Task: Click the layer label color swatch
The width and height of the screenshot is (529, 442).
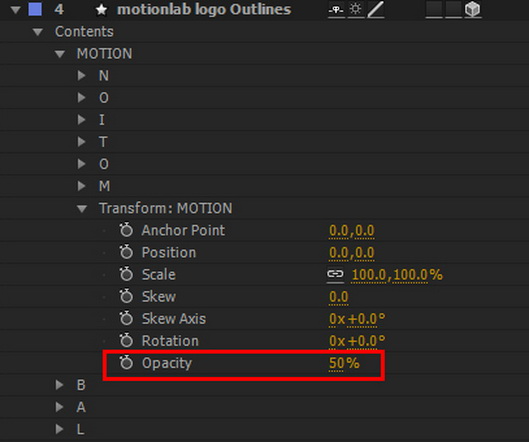Action: click(x=35, y=9)
